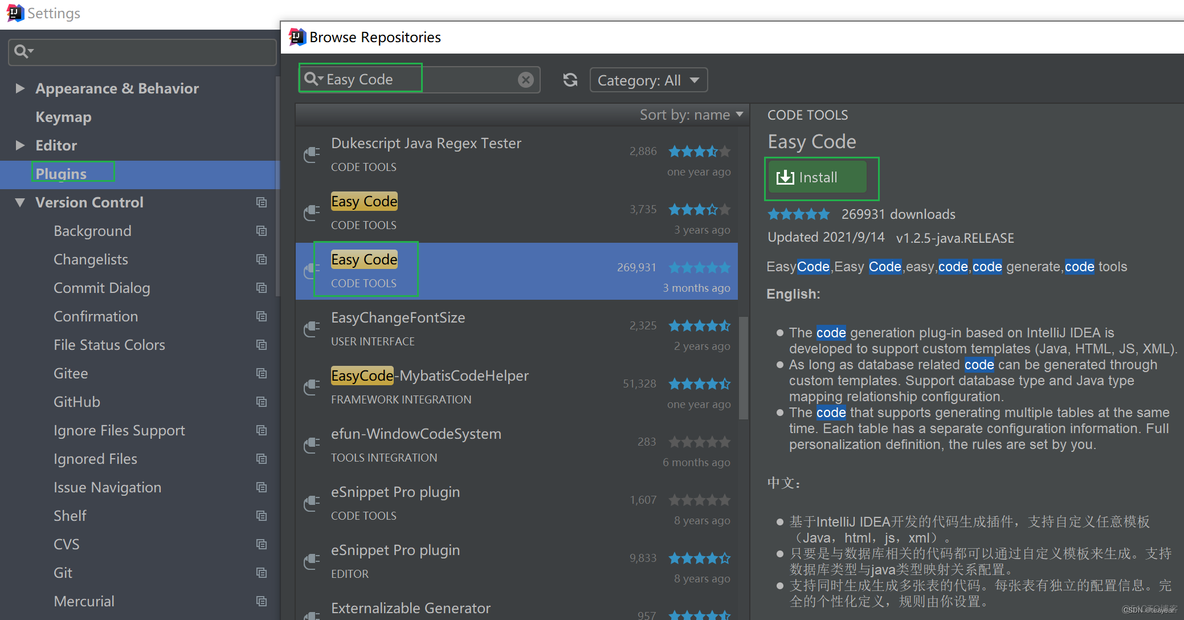Open the Category: All dropdown
The image size is (1184, 620).
pyautogui.click(x=649, y=80)
